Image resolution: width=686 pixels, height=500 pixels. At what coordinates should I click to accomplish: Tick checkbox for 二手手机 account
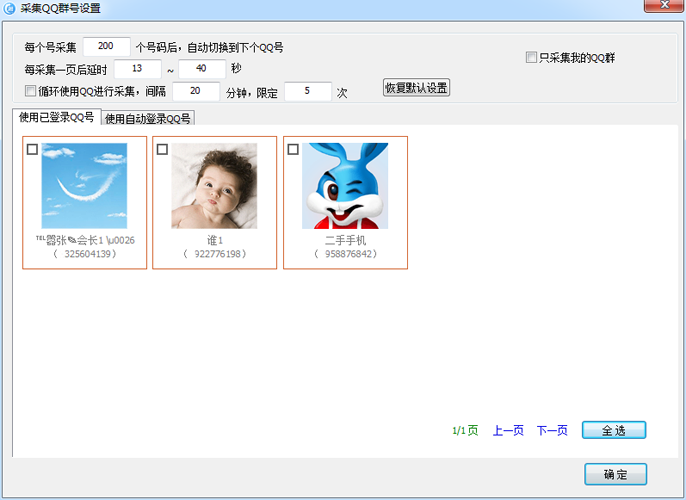[x=293, y=150]
